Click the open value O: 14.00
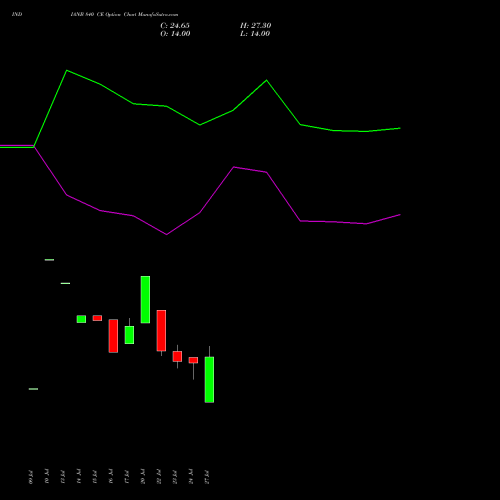The height and width of the screenshot is (500, 500). [x=175, y=34]
